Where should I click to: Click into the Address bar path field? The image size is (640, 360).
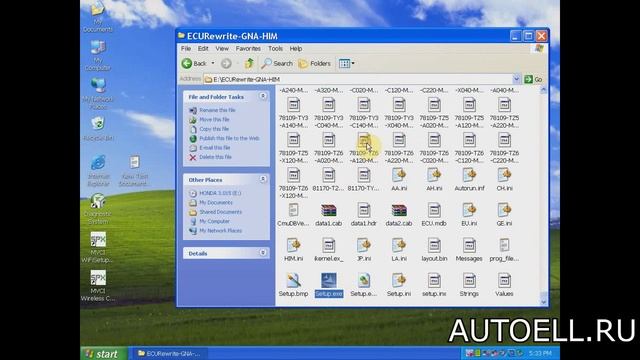[358, 79]
